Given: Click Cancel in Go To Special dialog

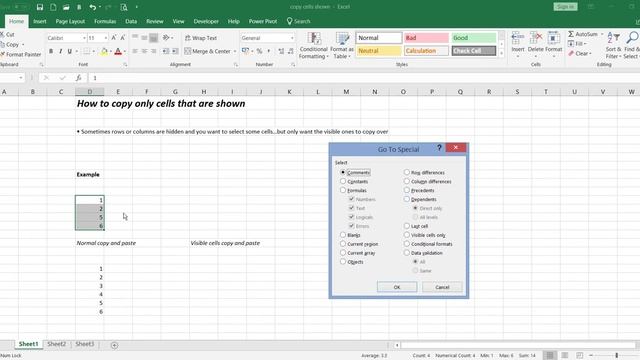Looking at the screenshot, I should (442, 287).
